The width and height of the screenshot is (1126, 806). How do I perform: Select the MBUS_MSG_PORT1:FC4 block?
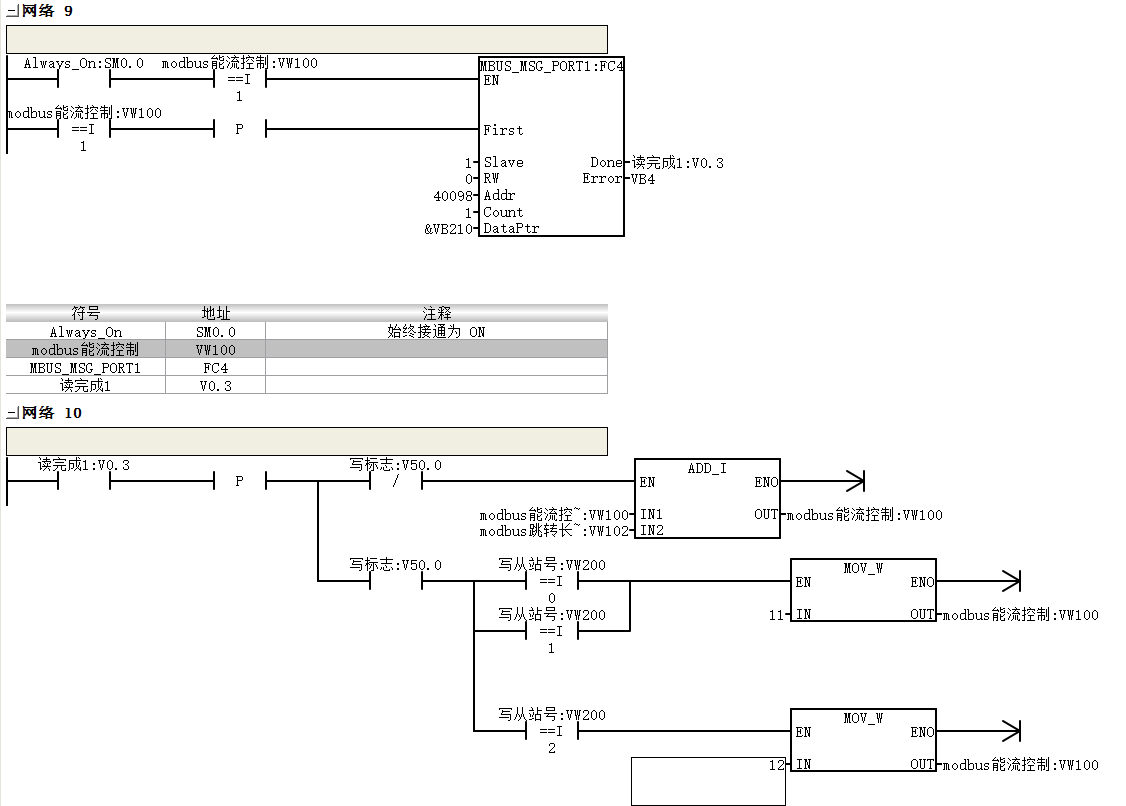point(551,147)
